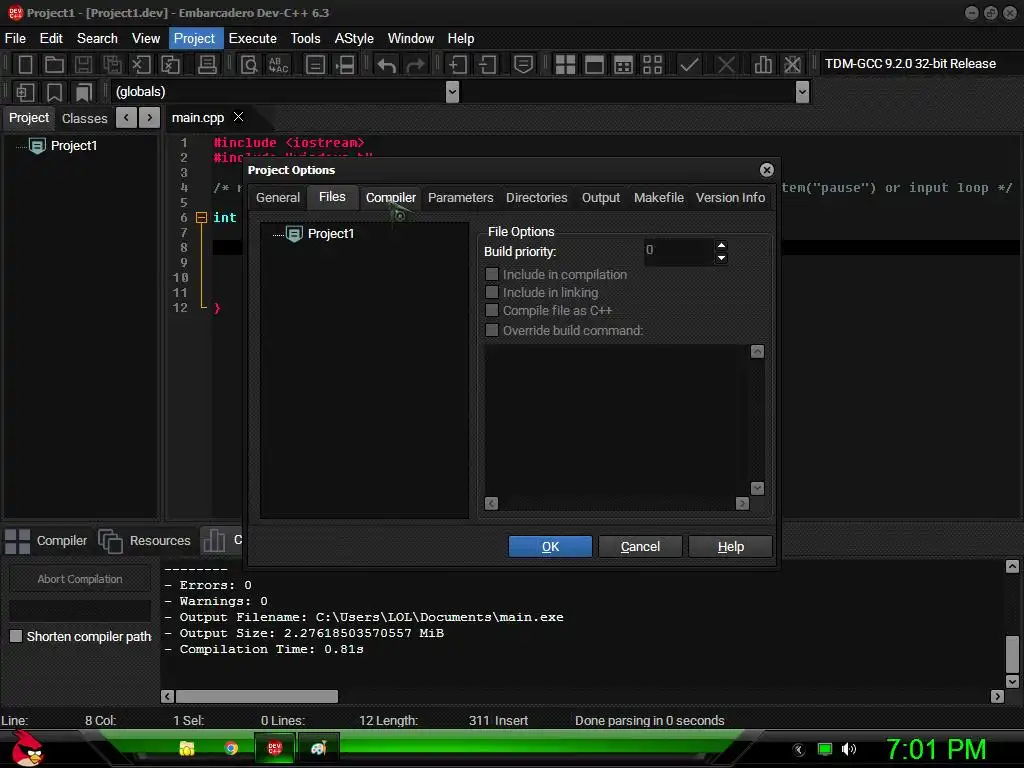Confirm the dialog with OK
The width and height of the screenshot is (1024, 768).
[550, 547]
